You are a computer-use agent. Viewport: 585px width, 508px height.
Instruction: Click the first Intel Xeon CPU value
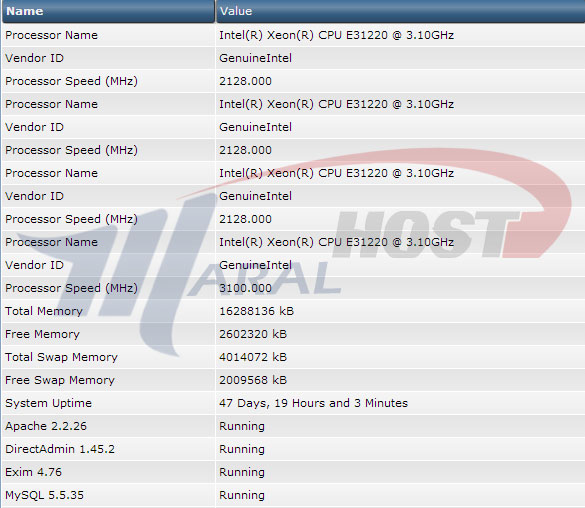click(x=337, y=35)
